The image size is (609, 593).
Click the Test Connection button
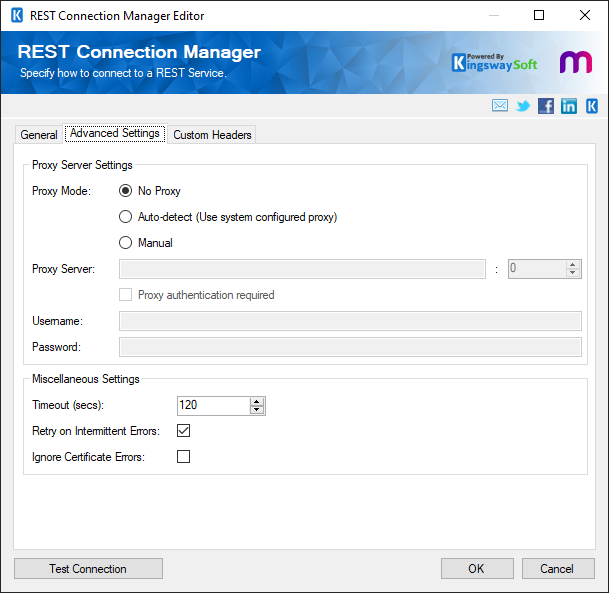[88, 569]
